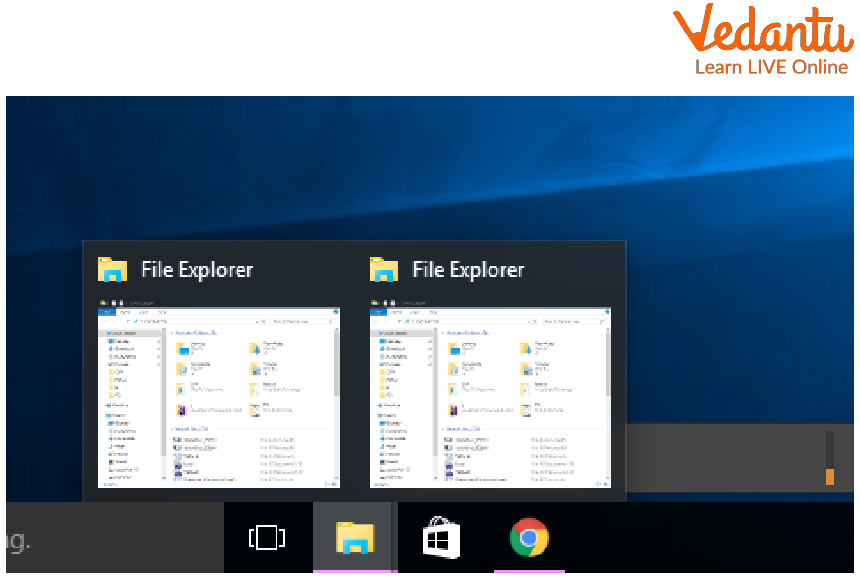Click purple file icon in left preview
The height and width of the screenshot is (581, 860).
(x=181, y=410)
